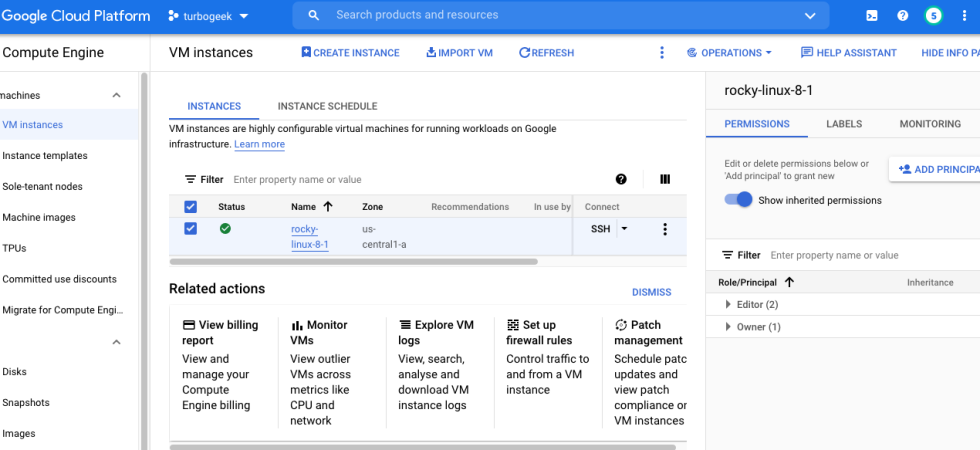The image size is (980, 450).
Task: Switch to the INSTANCES tab
Action: click(214, 106)
